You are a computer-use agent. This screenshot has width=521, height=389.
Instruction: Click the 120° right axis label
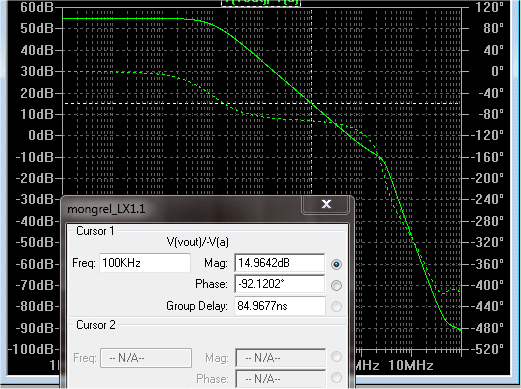pos(489,7)
